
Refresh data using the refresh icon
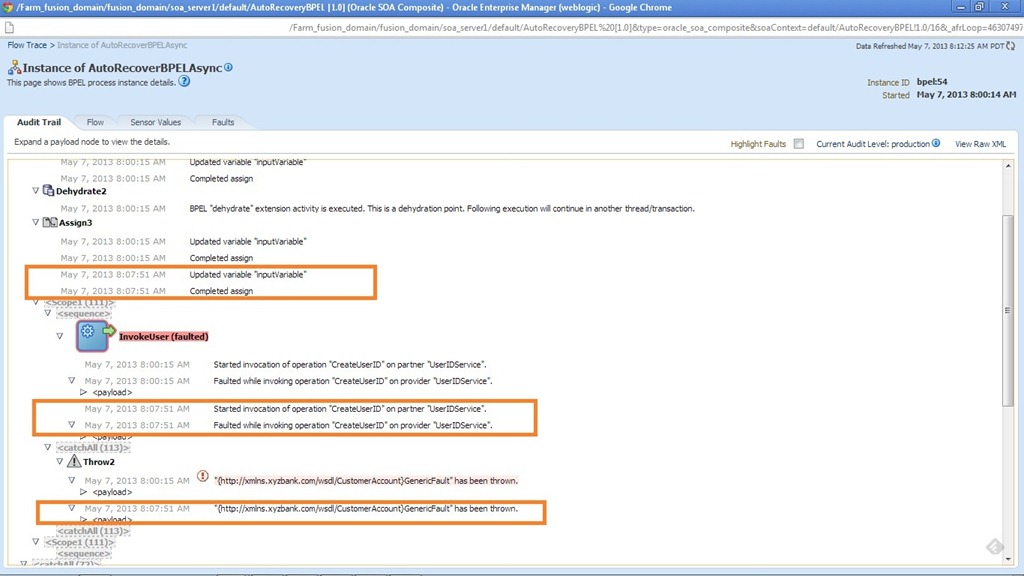[x=1011, y=46]
